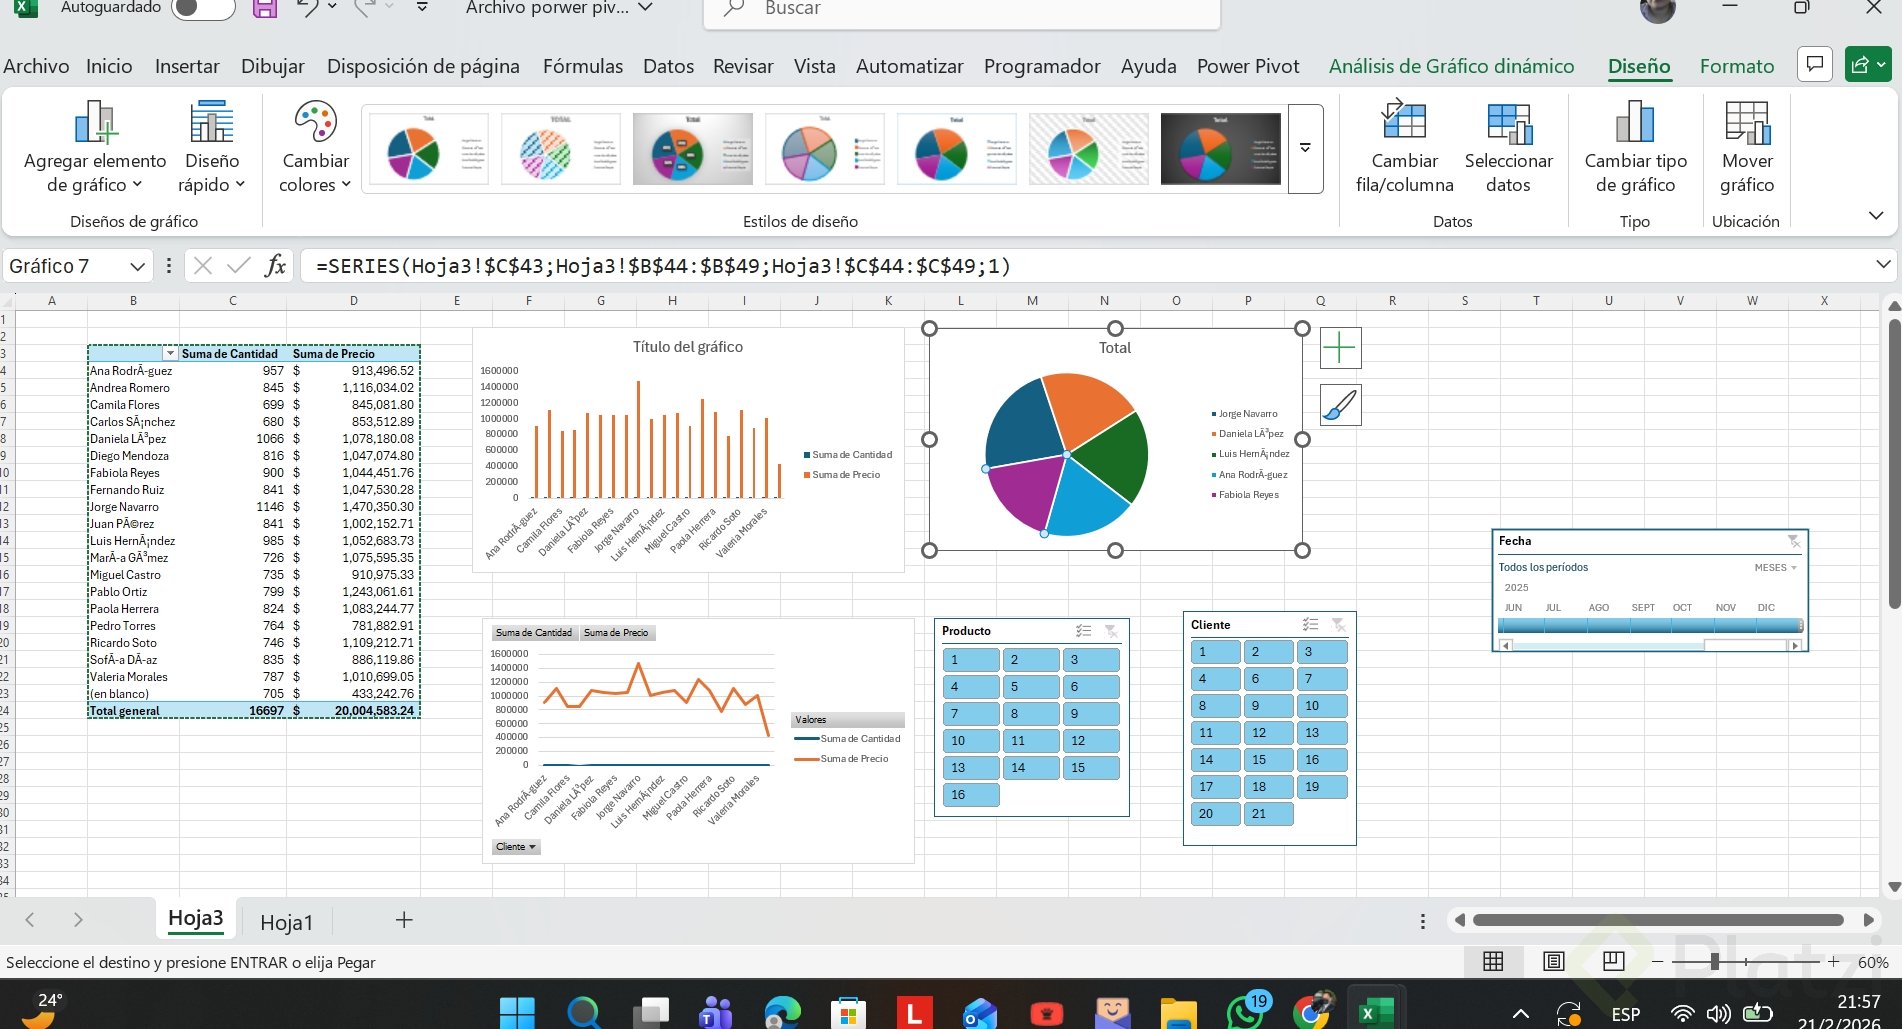The height and width of the screenshot is (1029, 1902).
Task: Click Suma de Precio field button on line chart
Action: tap(616, 633)
